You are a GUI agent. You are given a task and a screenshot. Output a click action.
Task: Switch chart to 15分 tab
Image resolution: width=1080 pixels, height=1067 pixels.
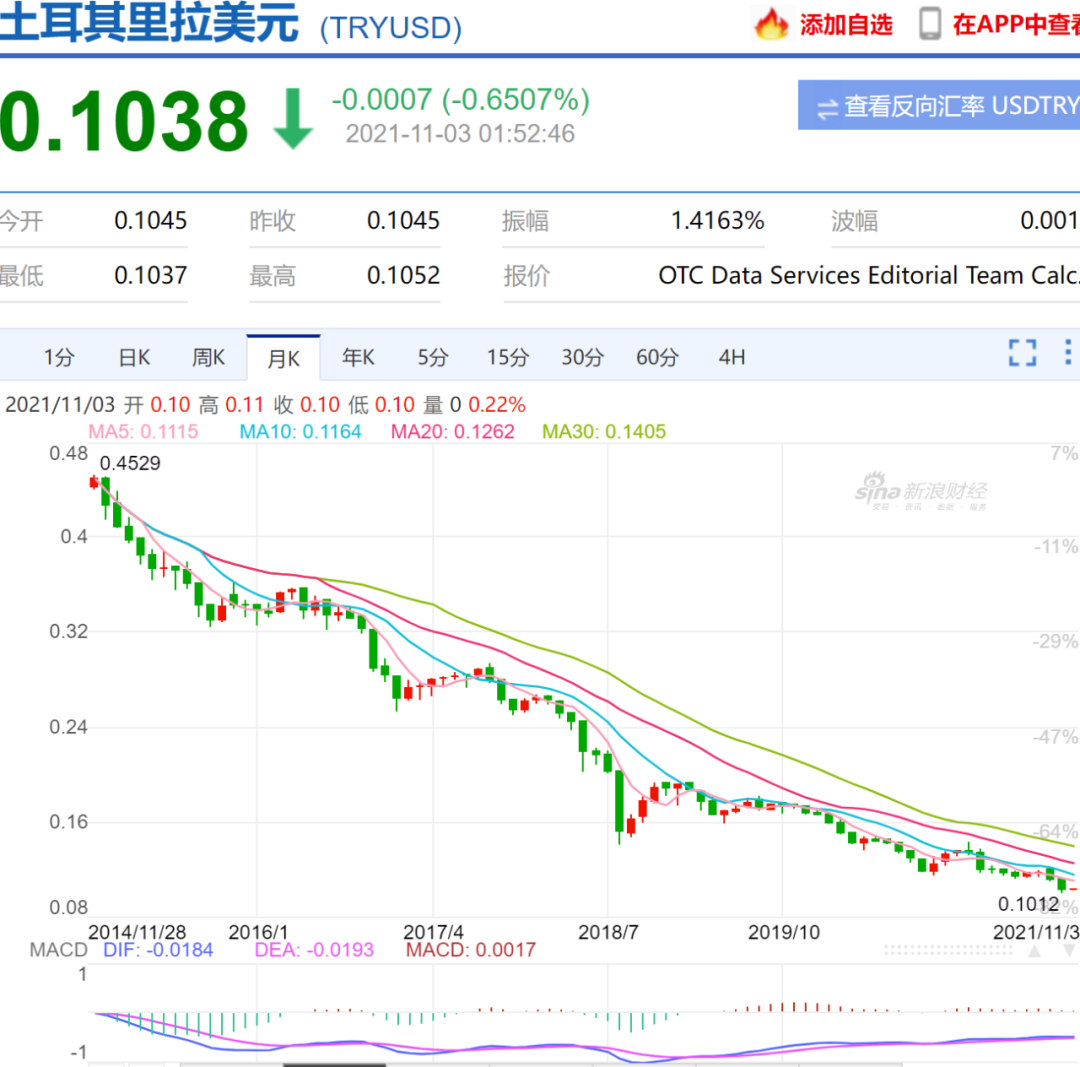pos(508,358)
